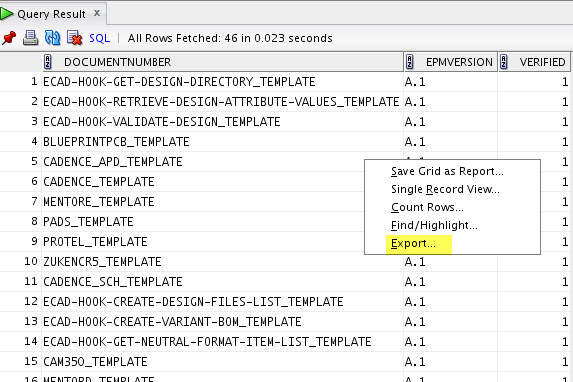Select the ZUKENCR5_TEMPLATE cell
This screenshot has width=573, height=382.
coord(223,262)
